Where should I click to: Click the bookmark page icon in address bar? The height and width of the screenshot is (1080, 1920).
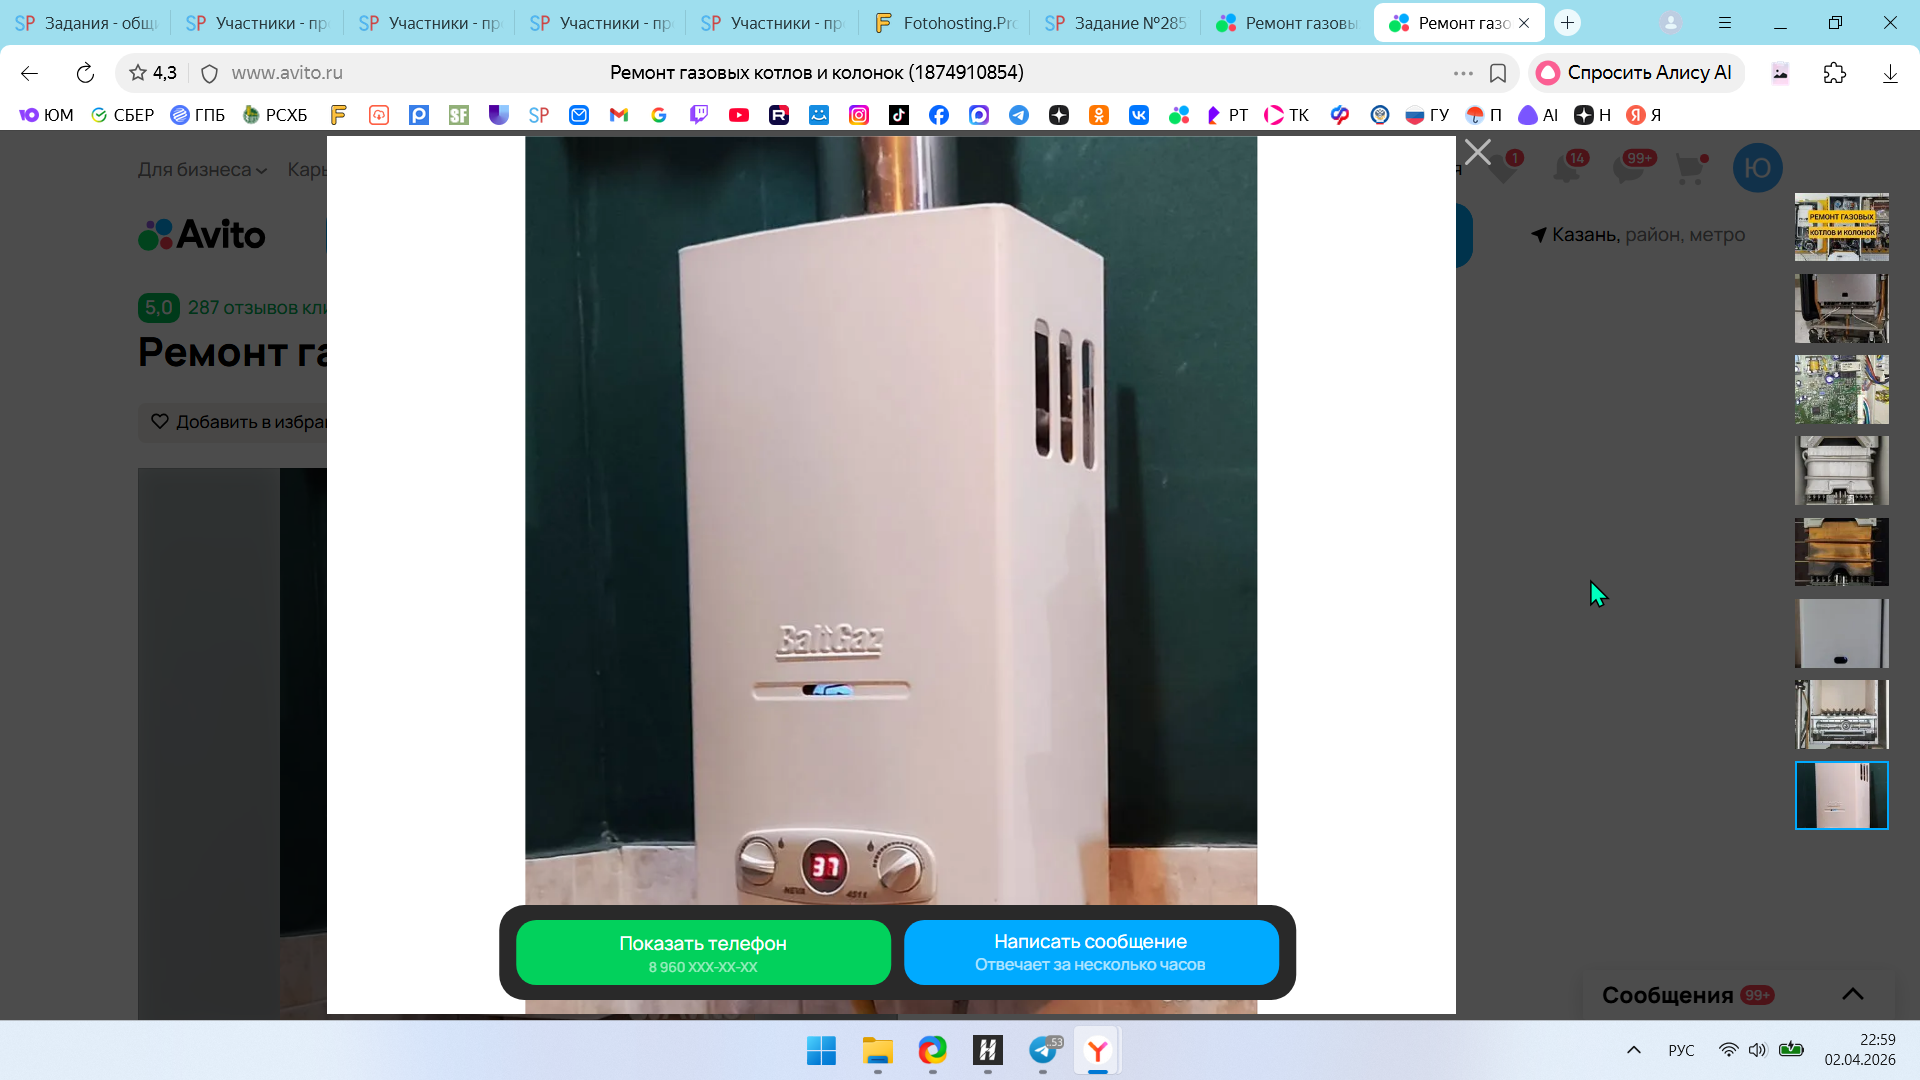[x=1497, y=73]
